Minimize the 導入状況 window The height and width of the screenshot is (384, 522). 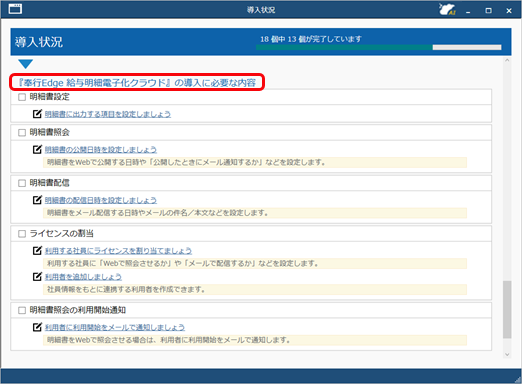tap(468, 11)
